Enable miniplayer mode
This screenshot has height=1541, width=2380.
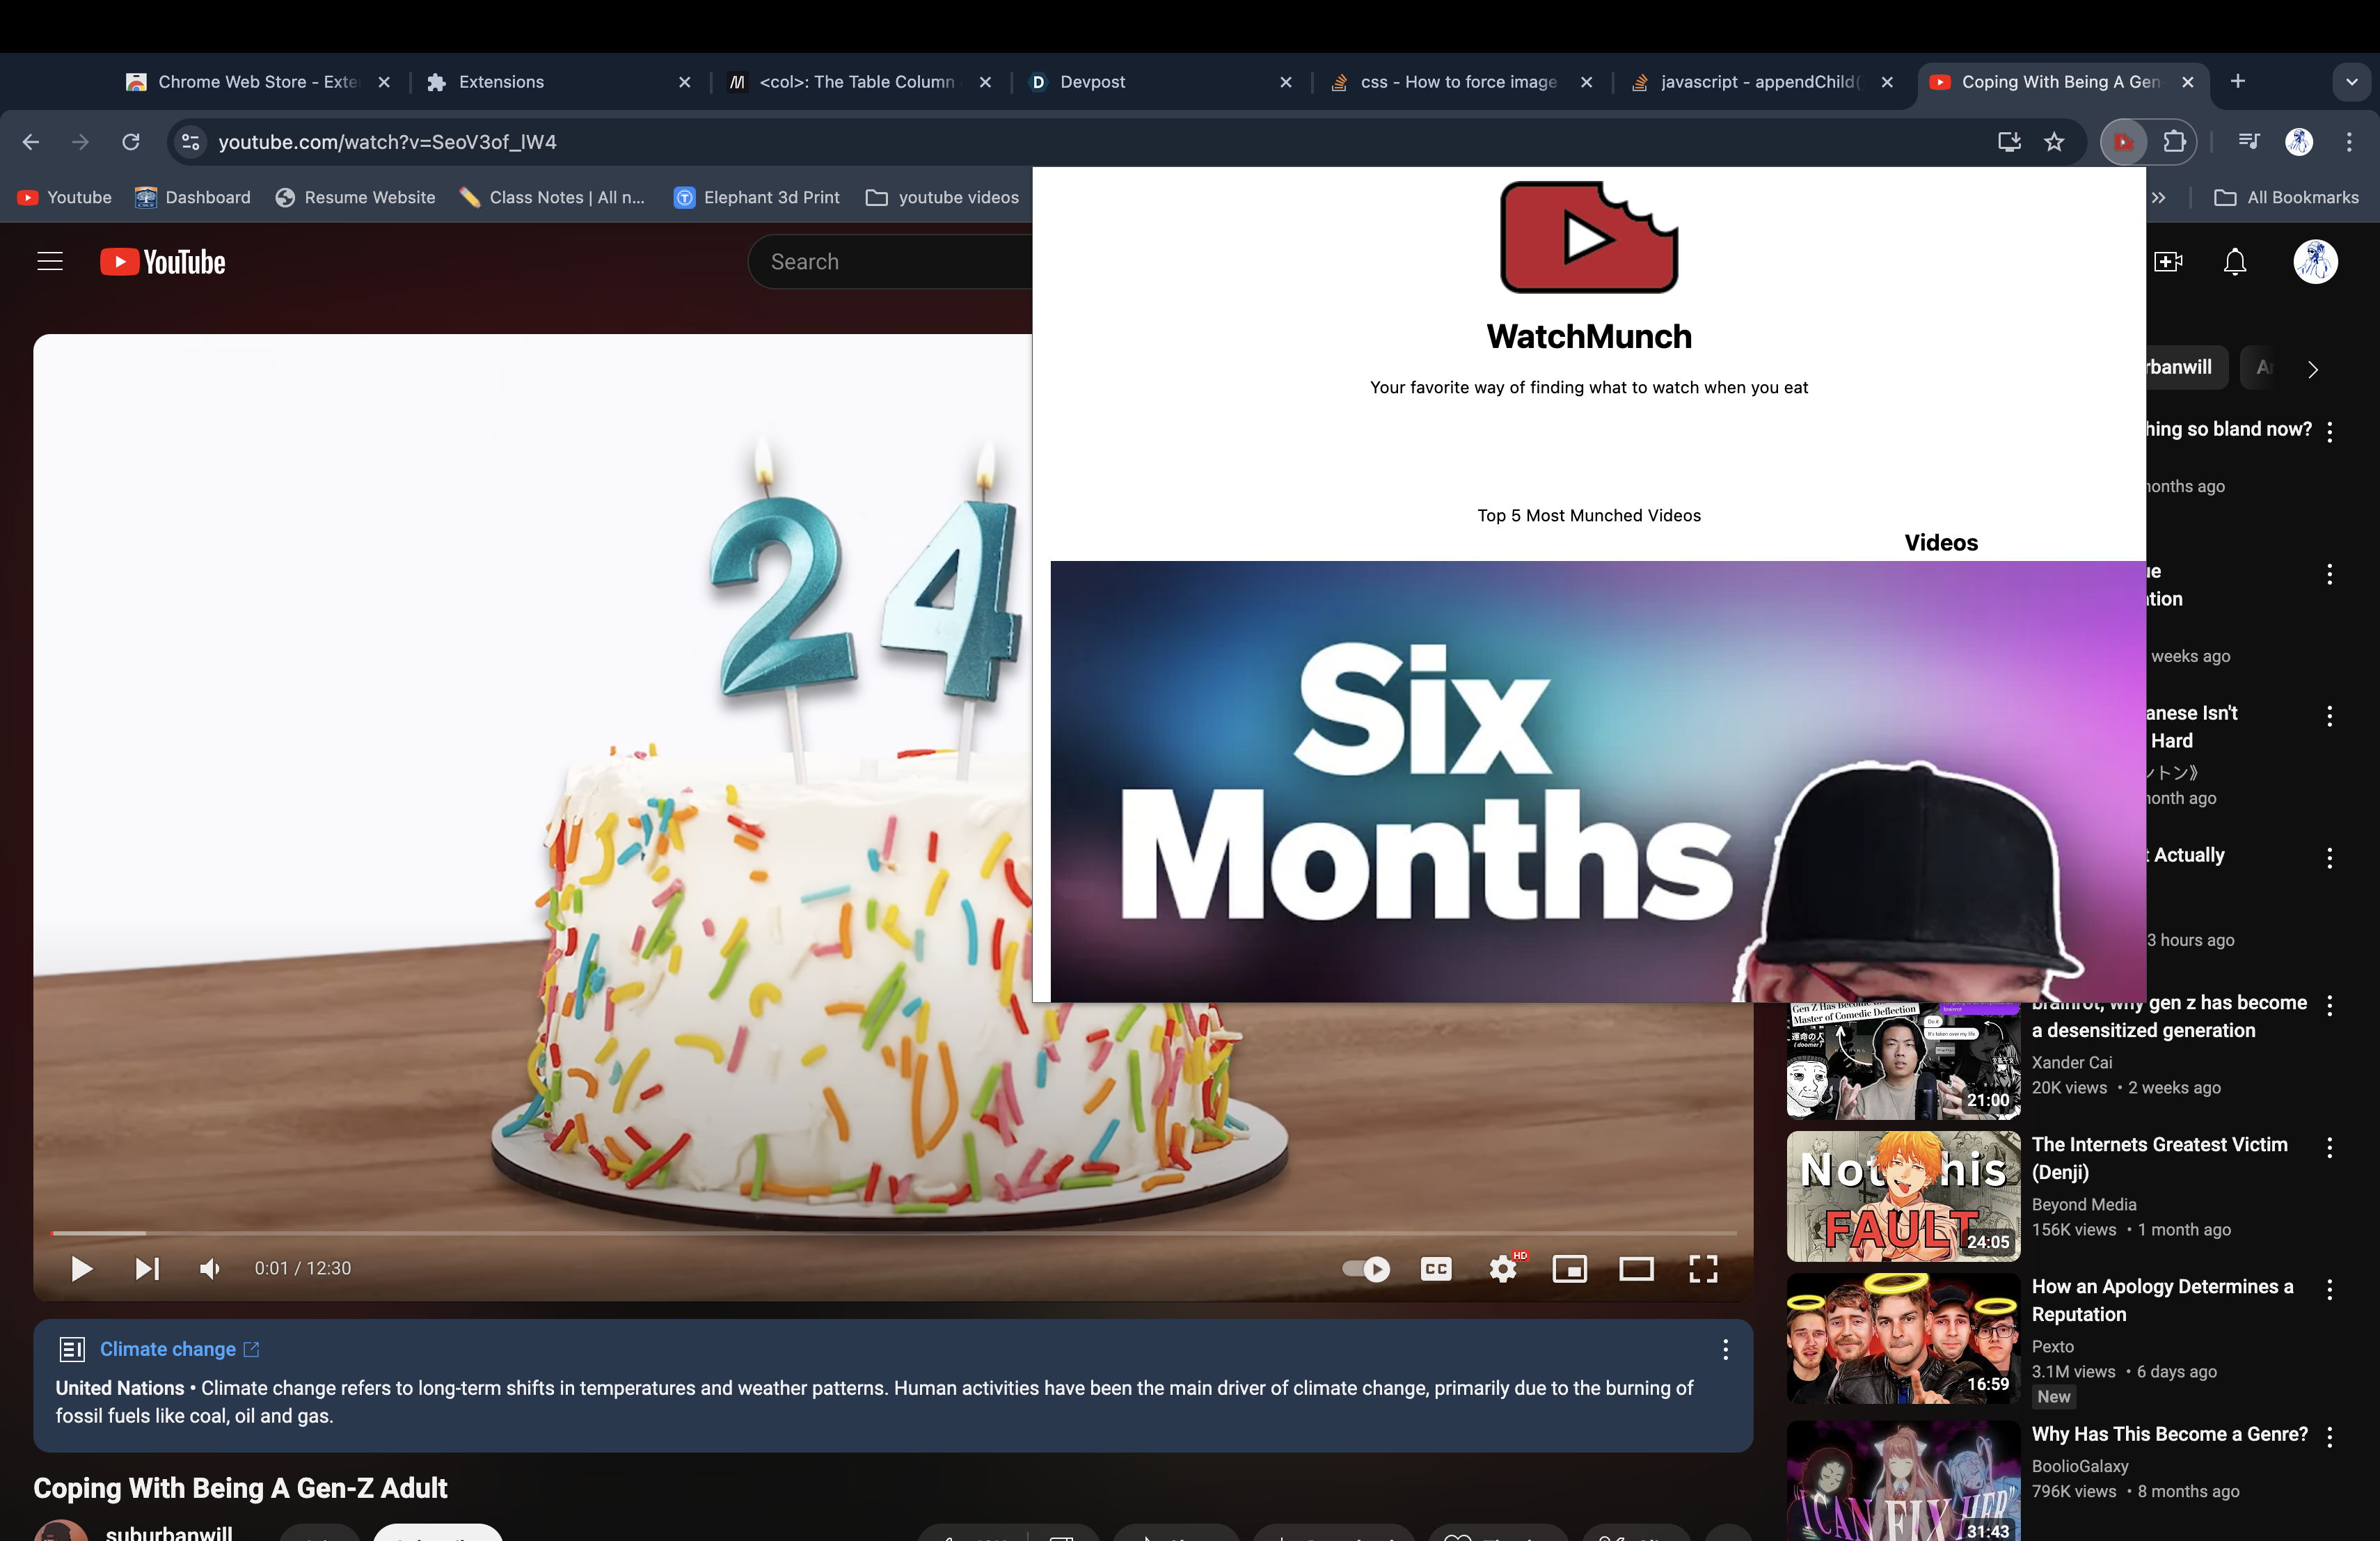point(1569,1269)
